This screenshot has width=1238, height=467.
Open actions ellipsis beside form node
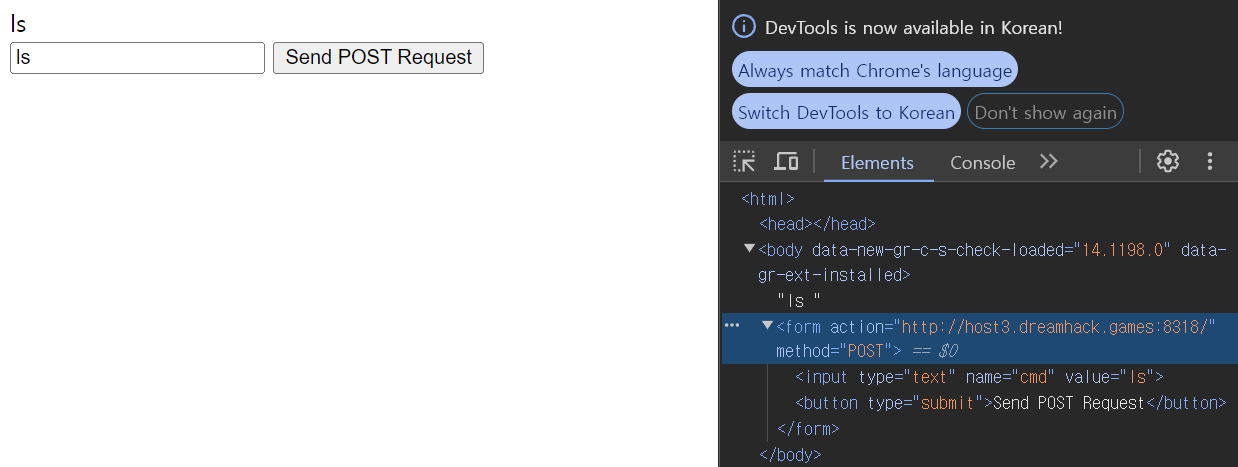(x=732, y=325)
